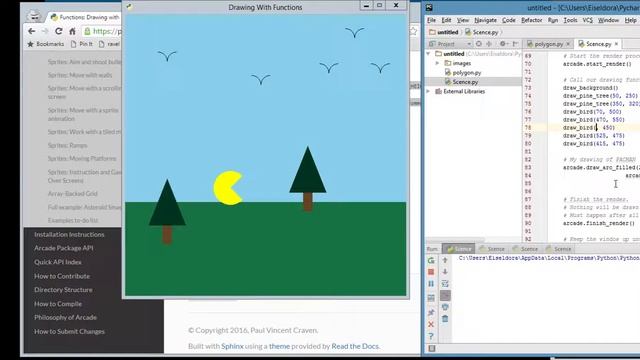
Task: Open How to Compile link
Action: coord(58,304)
